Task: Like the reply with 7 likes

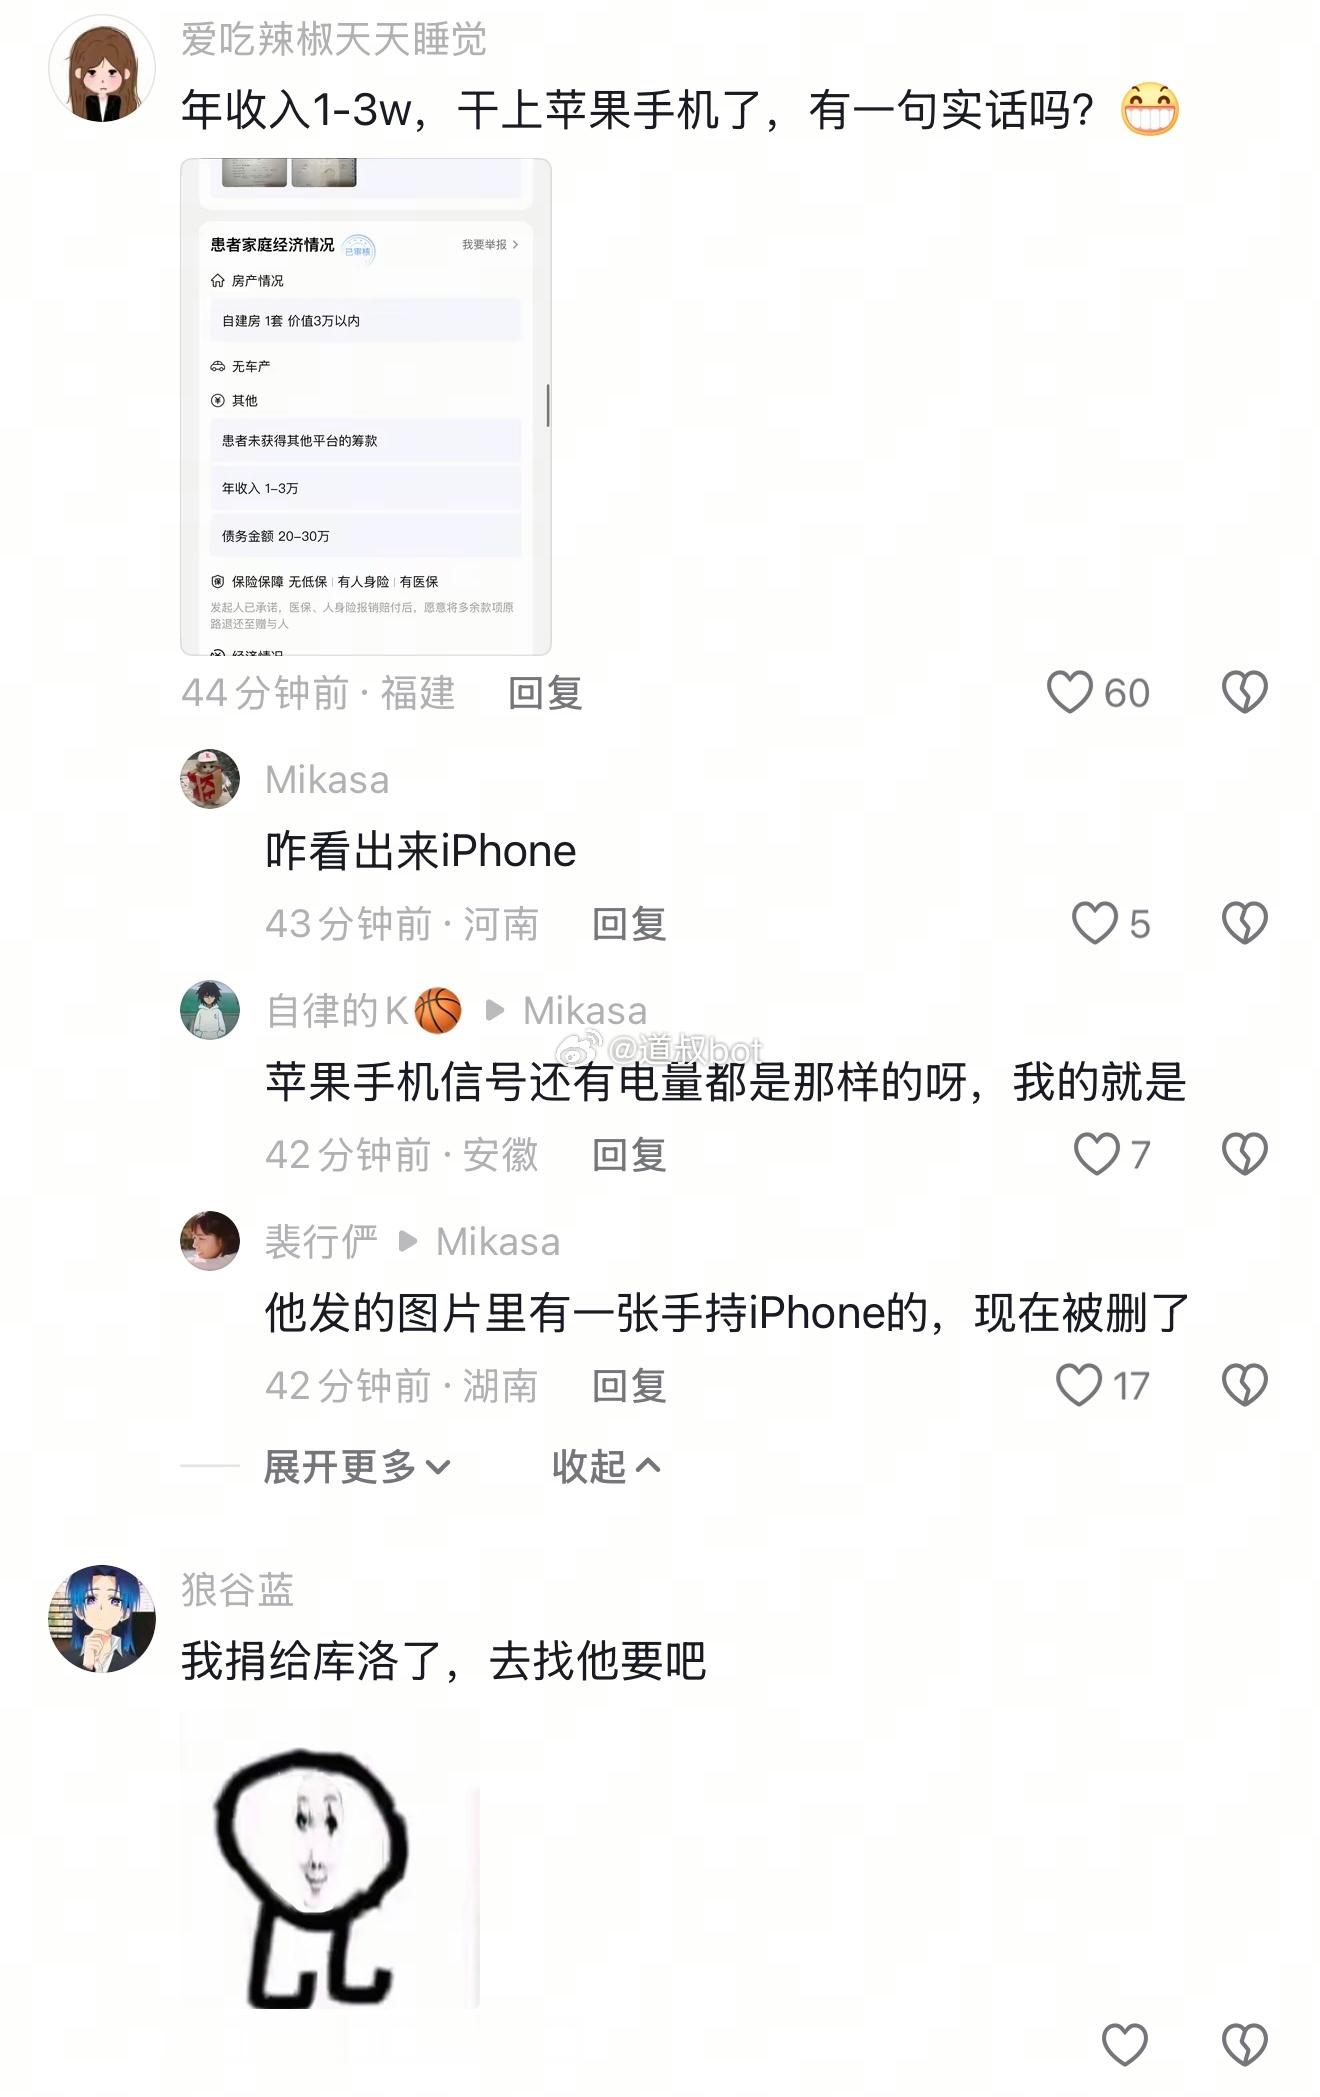Action: coord(1097,1154)
